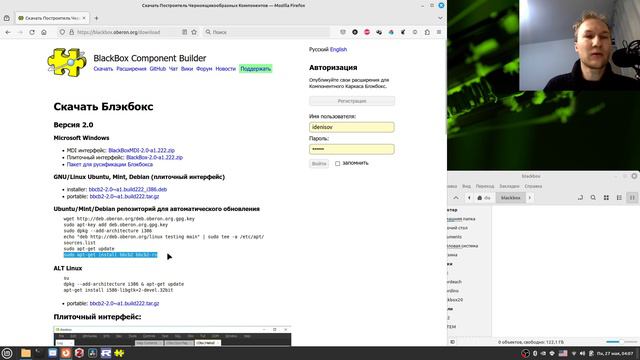This screenshot has height=360, width=640.
Task: Open new tab with plus button
Action: (x=96, y=18)
